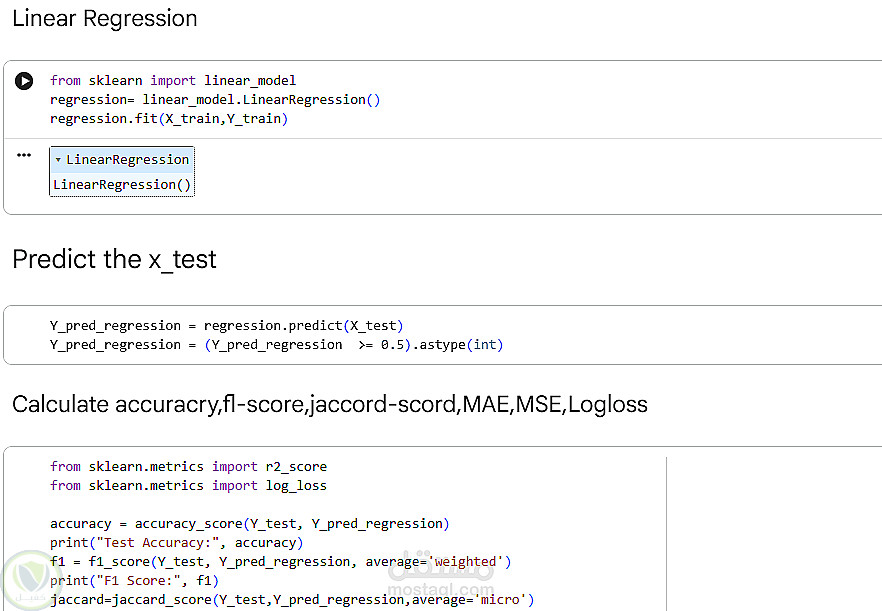Click the "from sklearn import linear_model" line
Screen dimensions: 882x611
(173, 80)
